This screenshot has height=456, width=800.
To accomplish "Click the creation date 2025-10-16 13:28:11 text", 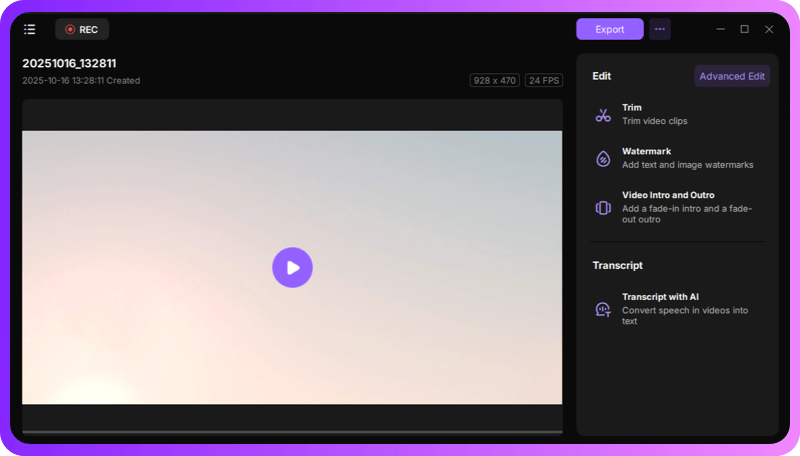I will point(81,81).
